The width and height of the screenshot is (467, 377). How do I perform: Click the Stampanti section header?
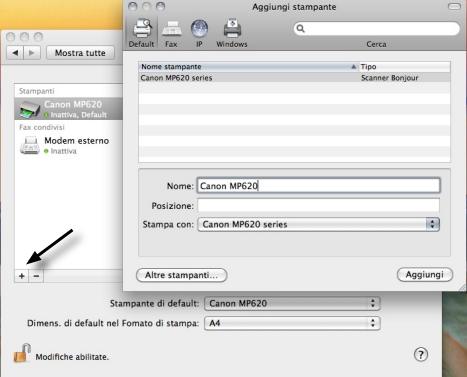tap(37, 91)
